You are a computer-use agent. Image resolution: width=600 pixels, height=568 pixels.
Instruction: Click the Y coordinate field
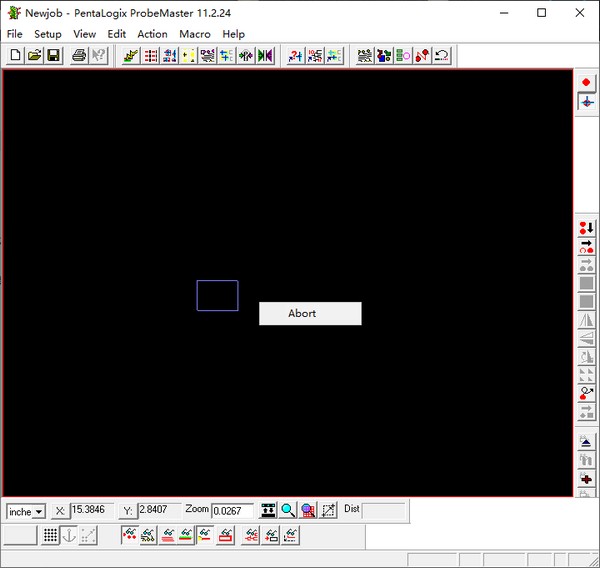tap(158, 511)
